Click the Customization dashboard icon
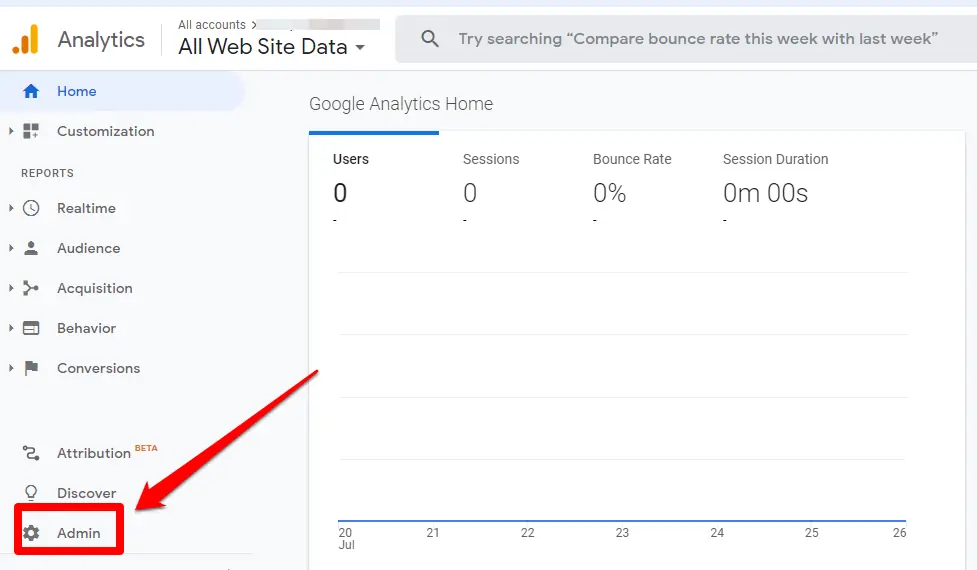The image size is (977, 570). pos(31,131)
